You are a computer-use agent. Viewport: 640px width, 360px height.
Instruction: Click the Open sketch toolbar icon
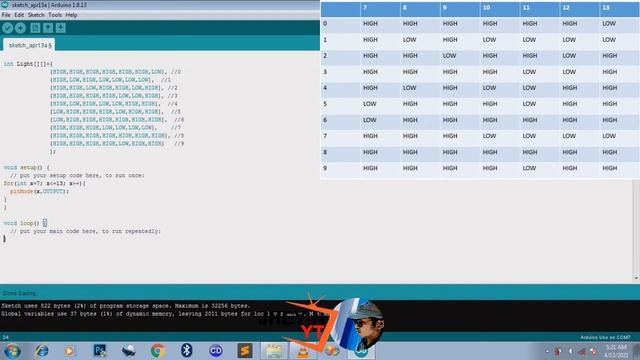point(48,28)
